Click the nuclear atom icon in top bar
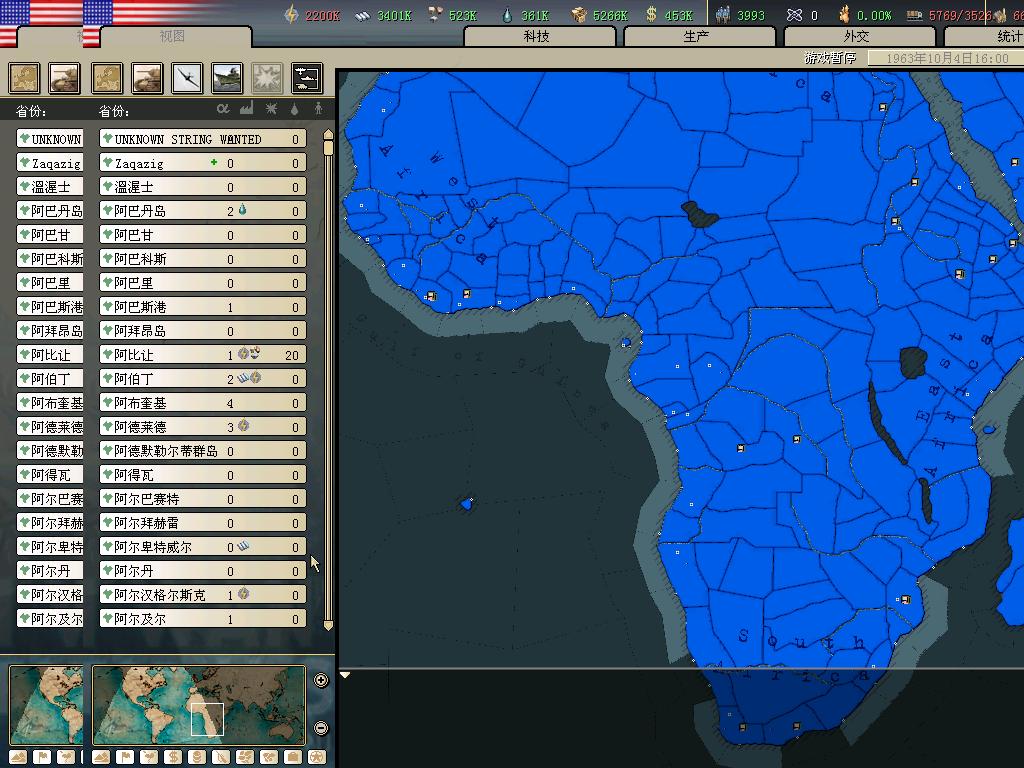The image size is (1024, 768). (794, 15)
